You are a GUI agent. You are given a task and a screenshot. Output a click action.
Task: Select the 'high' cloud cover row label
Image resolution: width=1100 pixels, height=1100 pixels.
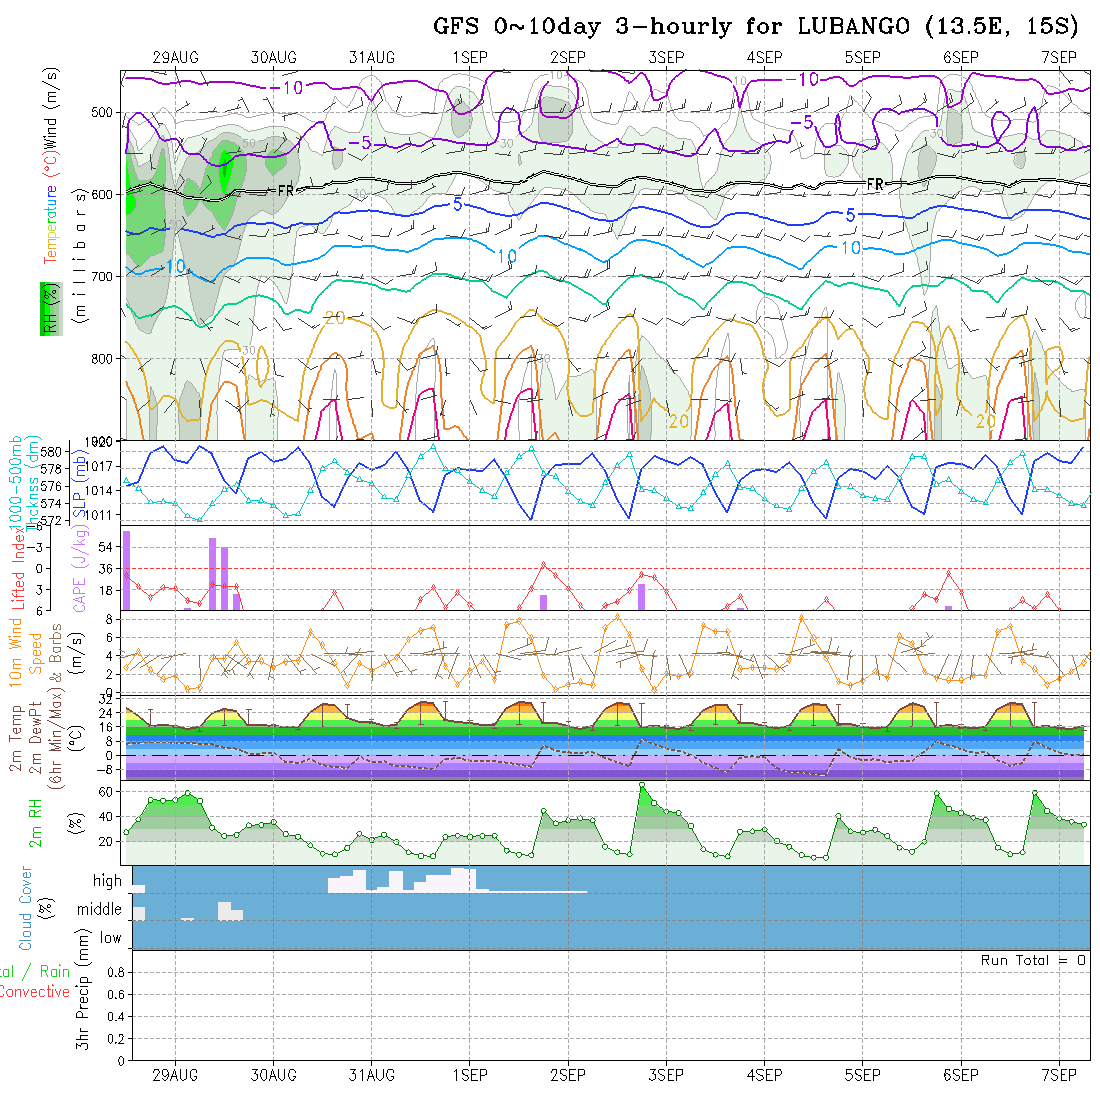107,881
